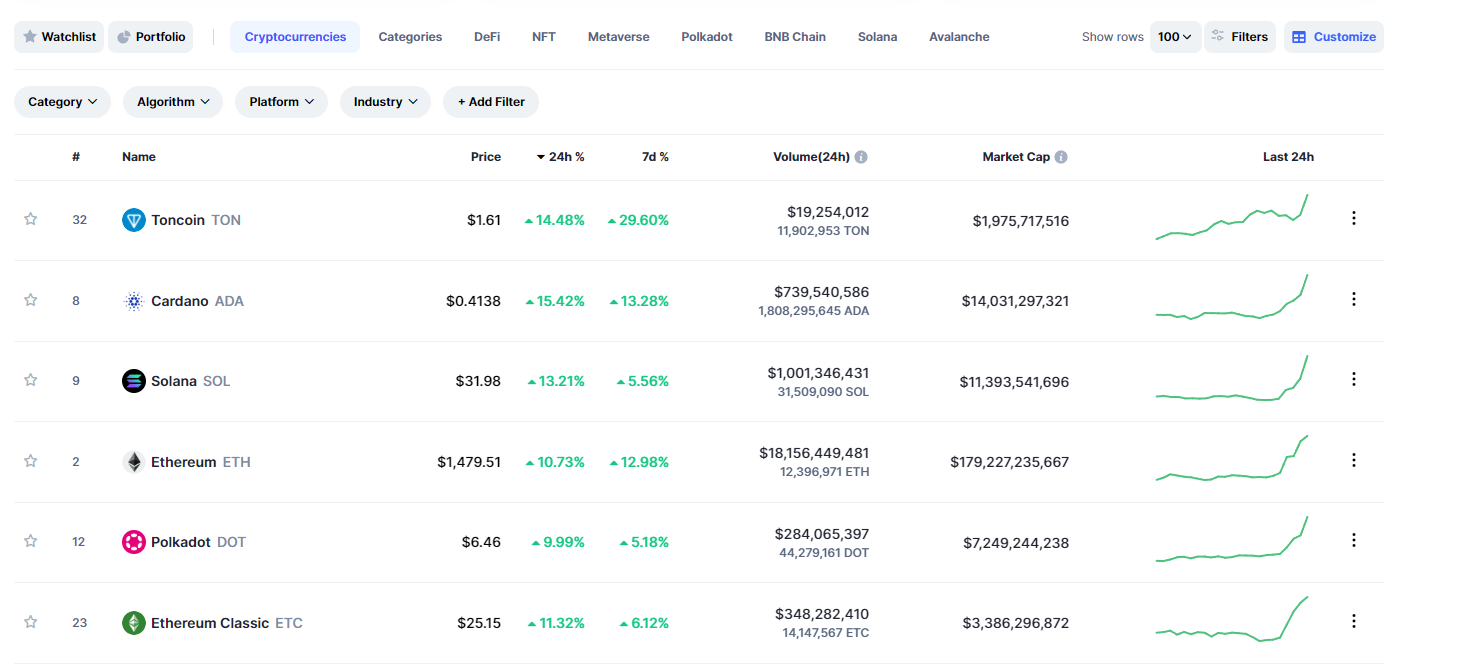Viewport: 1466px width, 672px height.
Task: Open the three-dot menu for Ethereum
Action: coord(1354,460)
